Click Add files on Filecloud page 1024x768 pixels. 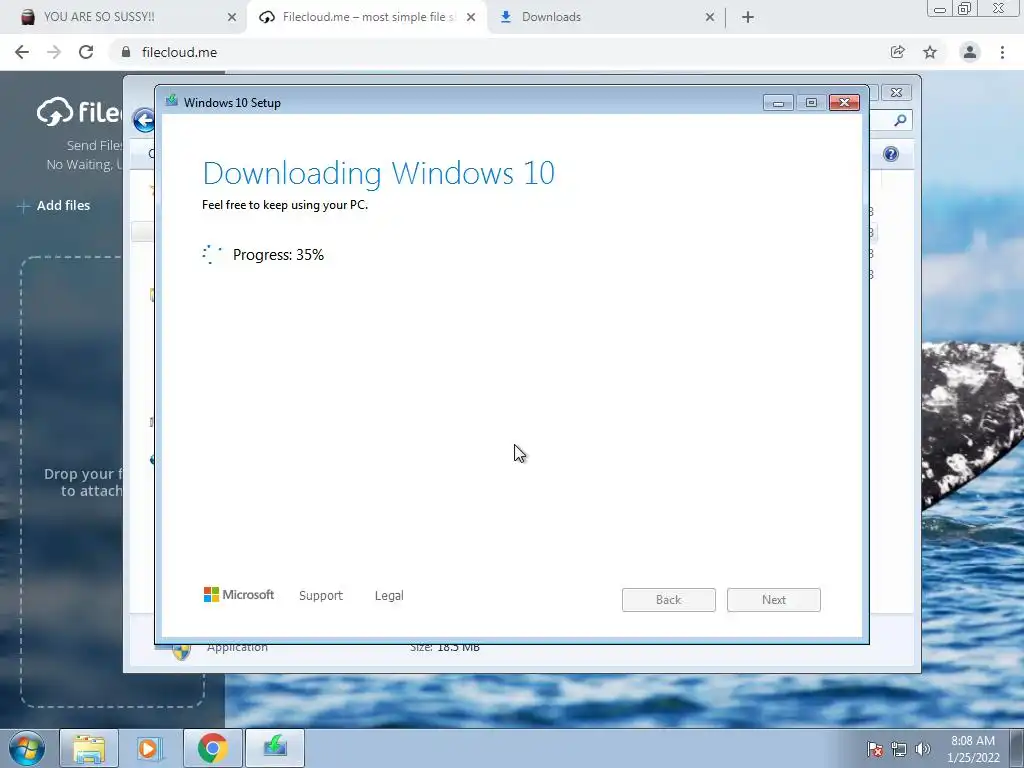click(x=54, y=206)
